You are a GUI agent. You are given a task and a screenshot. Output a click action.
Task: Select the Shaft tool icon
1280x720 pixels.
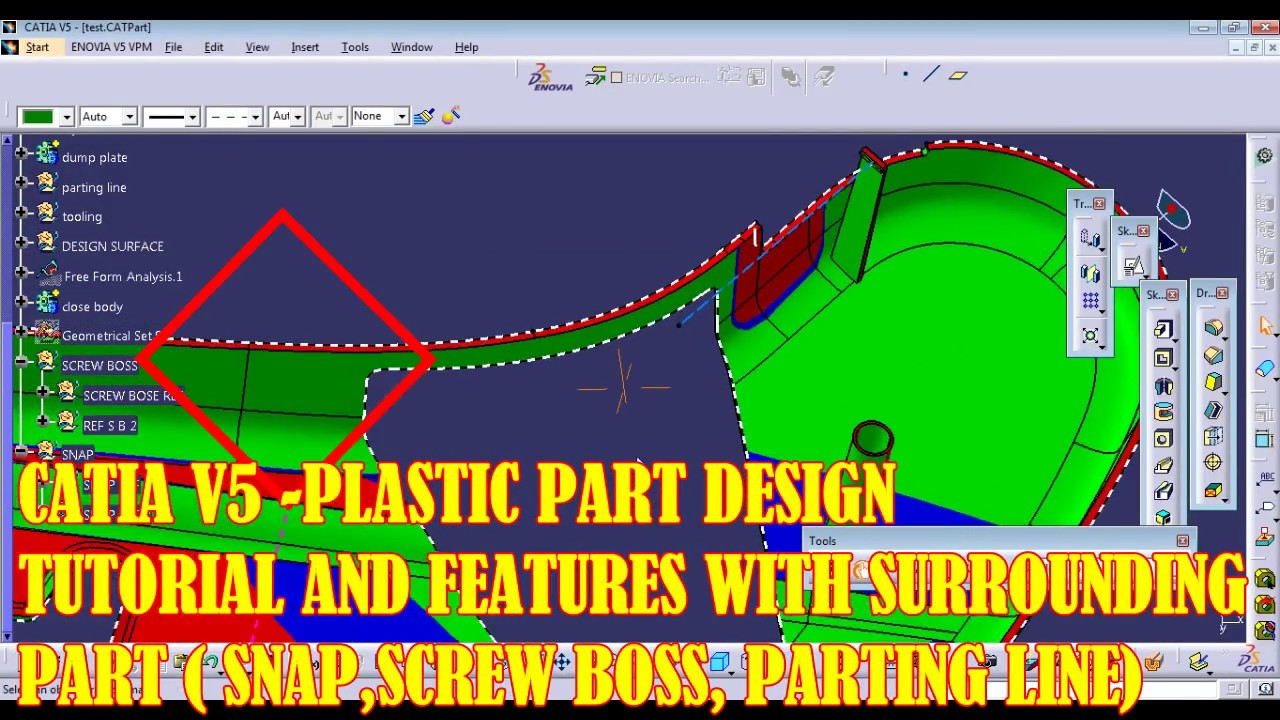[x=1162, y=385]
